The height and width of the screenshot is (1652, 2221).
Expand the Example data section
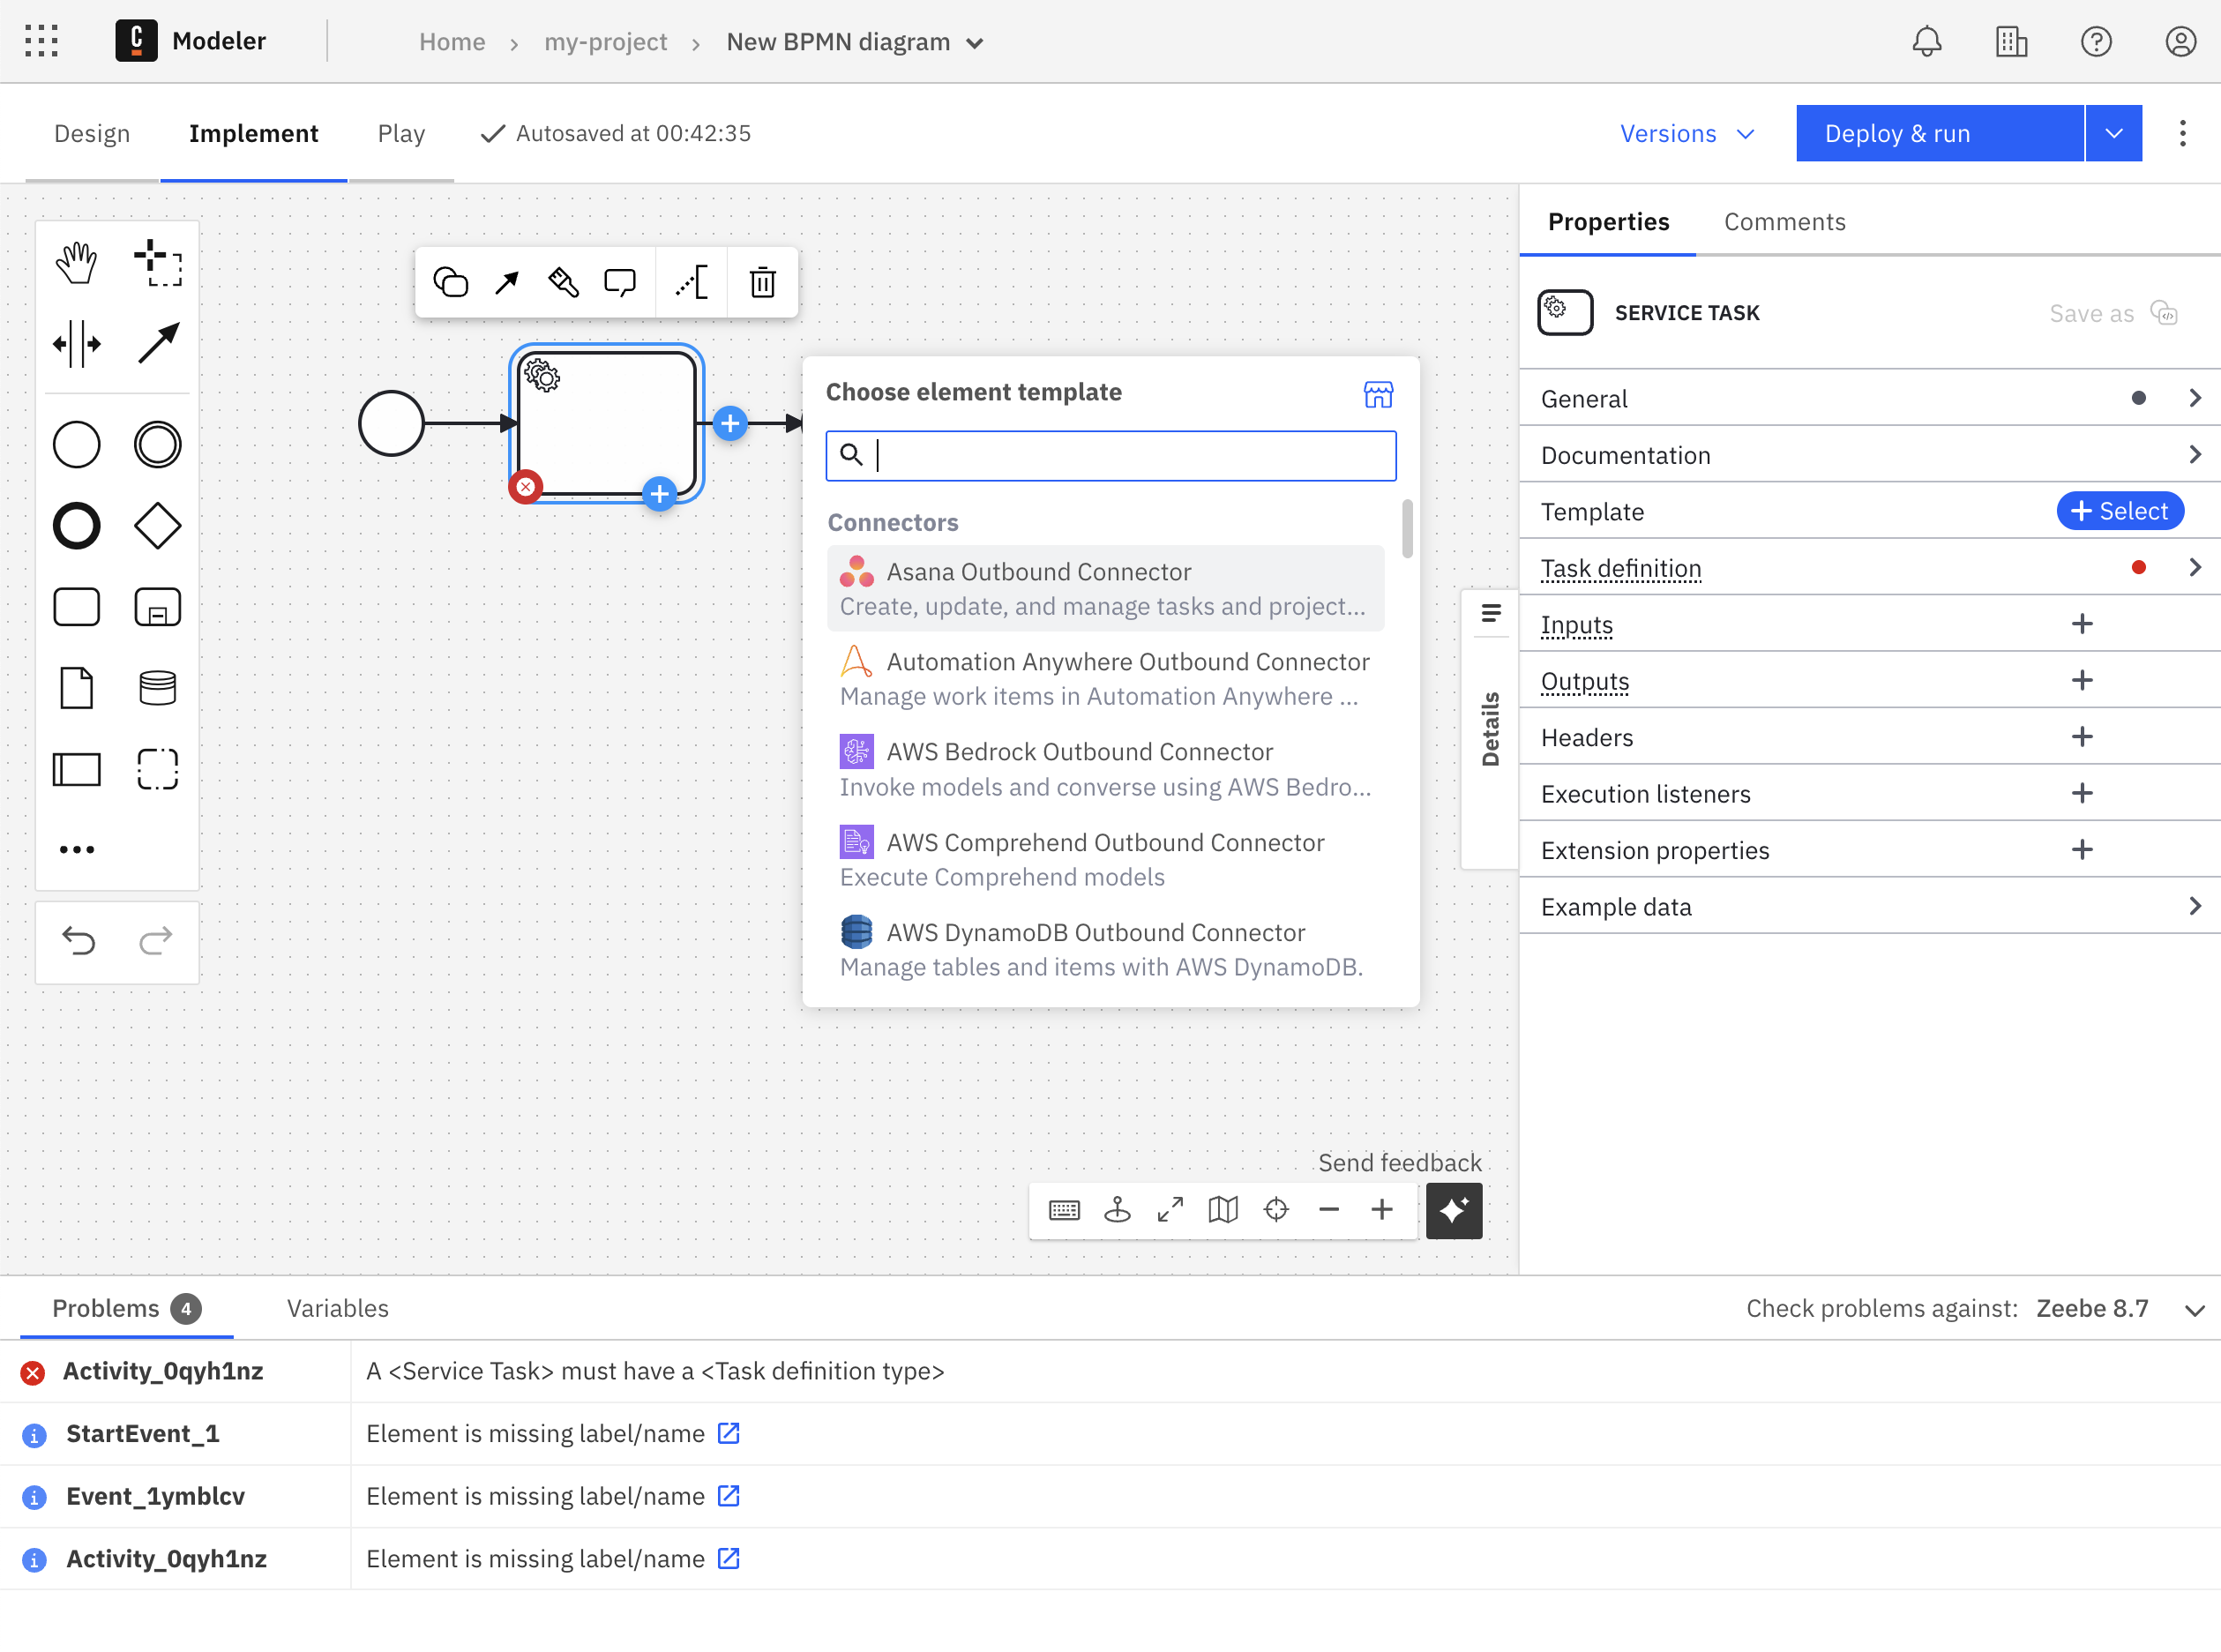(1870, 906)
